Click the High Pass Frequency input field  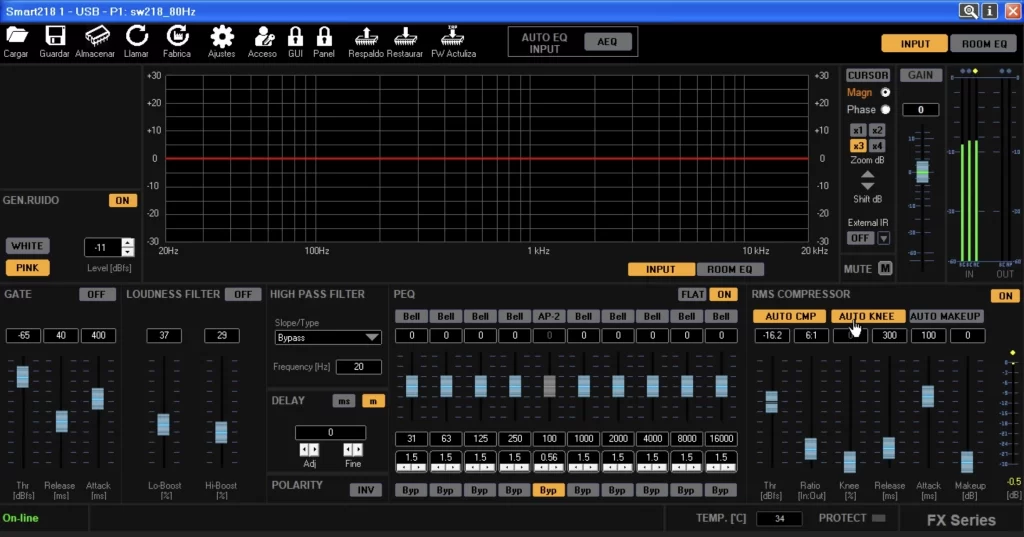(x=358, y=367)
